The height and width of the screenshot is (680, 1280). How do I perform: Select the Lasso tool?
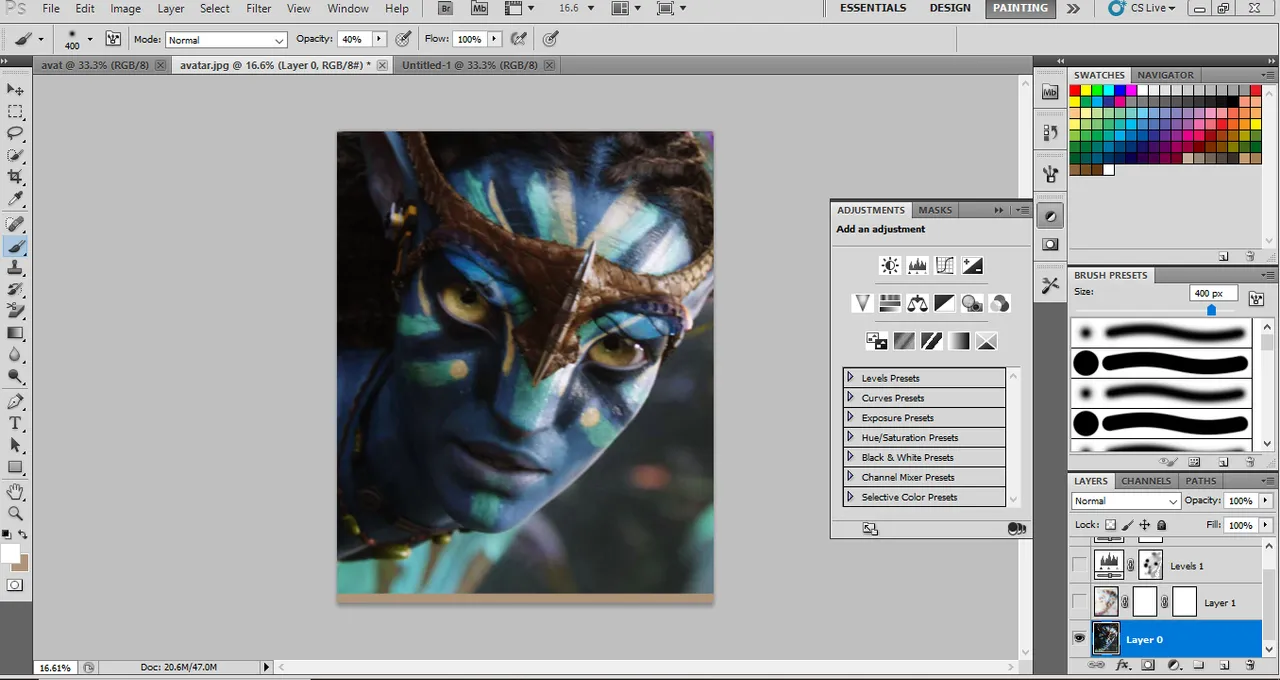[16, 133]
